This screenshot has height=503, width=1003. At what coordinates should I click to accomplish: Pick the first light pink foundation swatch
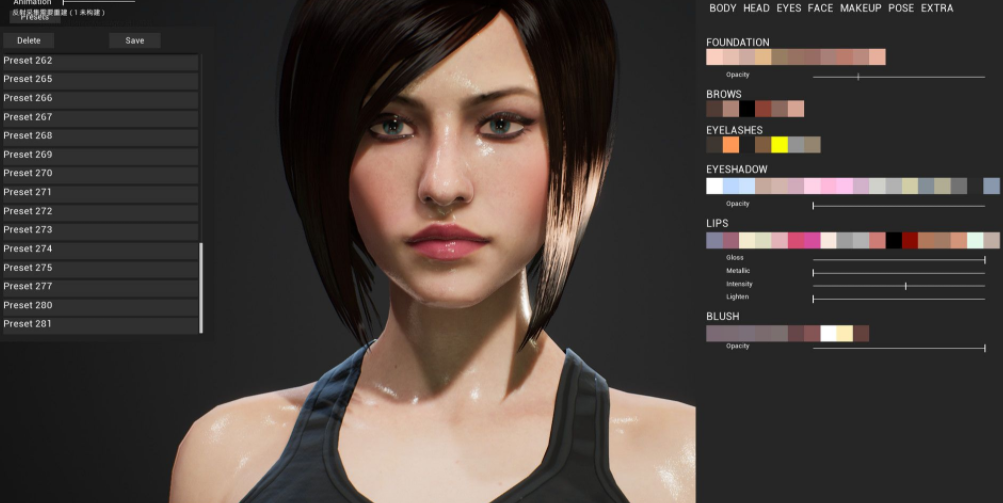coord(715,57)
